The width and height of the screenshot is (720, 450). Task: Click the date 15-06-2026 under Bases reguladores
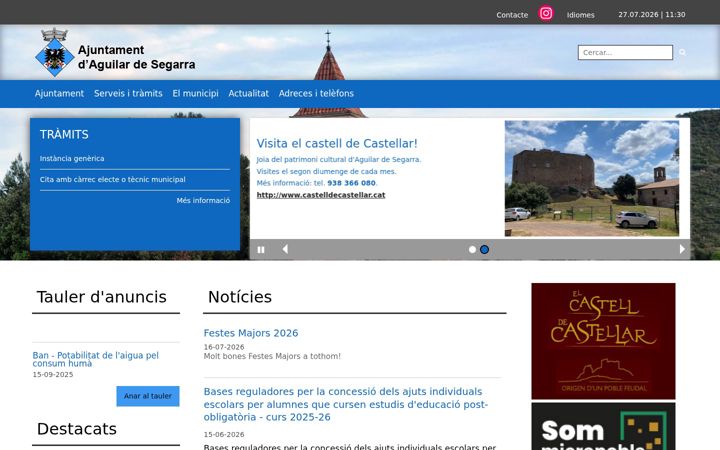tap(224, 434)
